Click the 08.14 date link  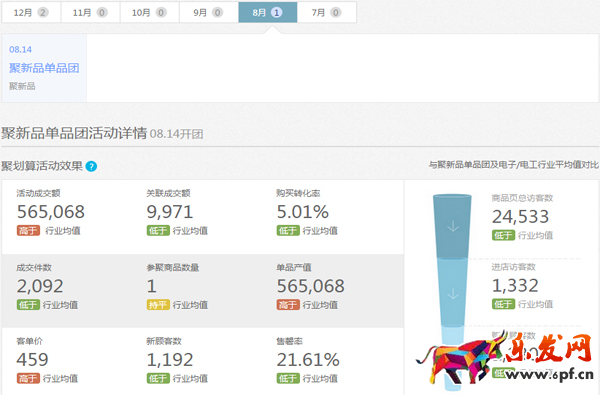20,49
